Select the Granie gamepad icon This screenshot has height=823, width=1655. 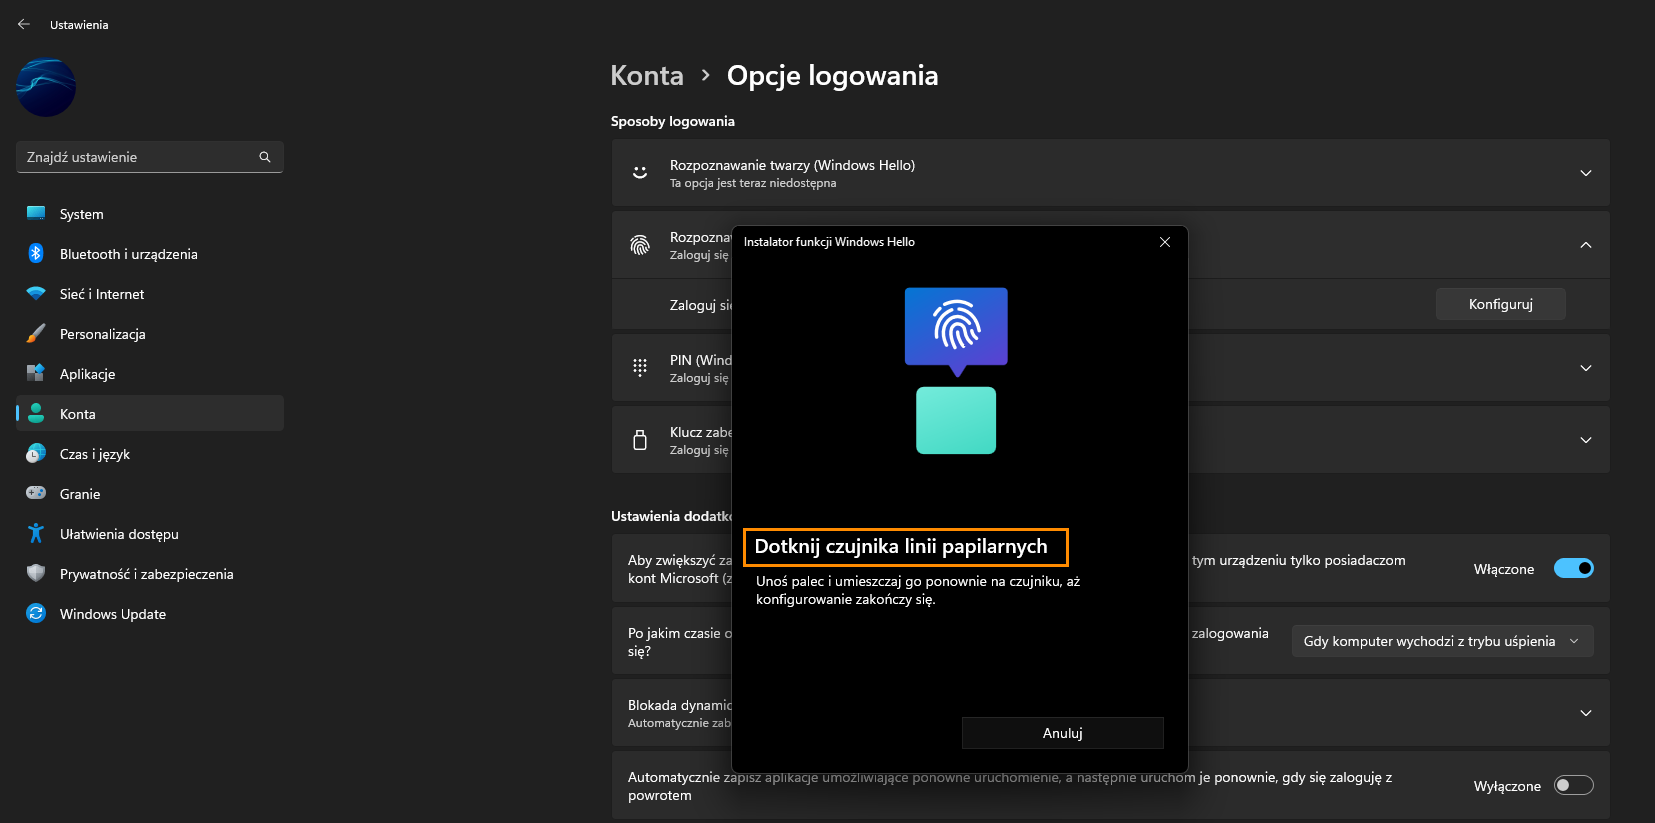(x=36, y=493)
